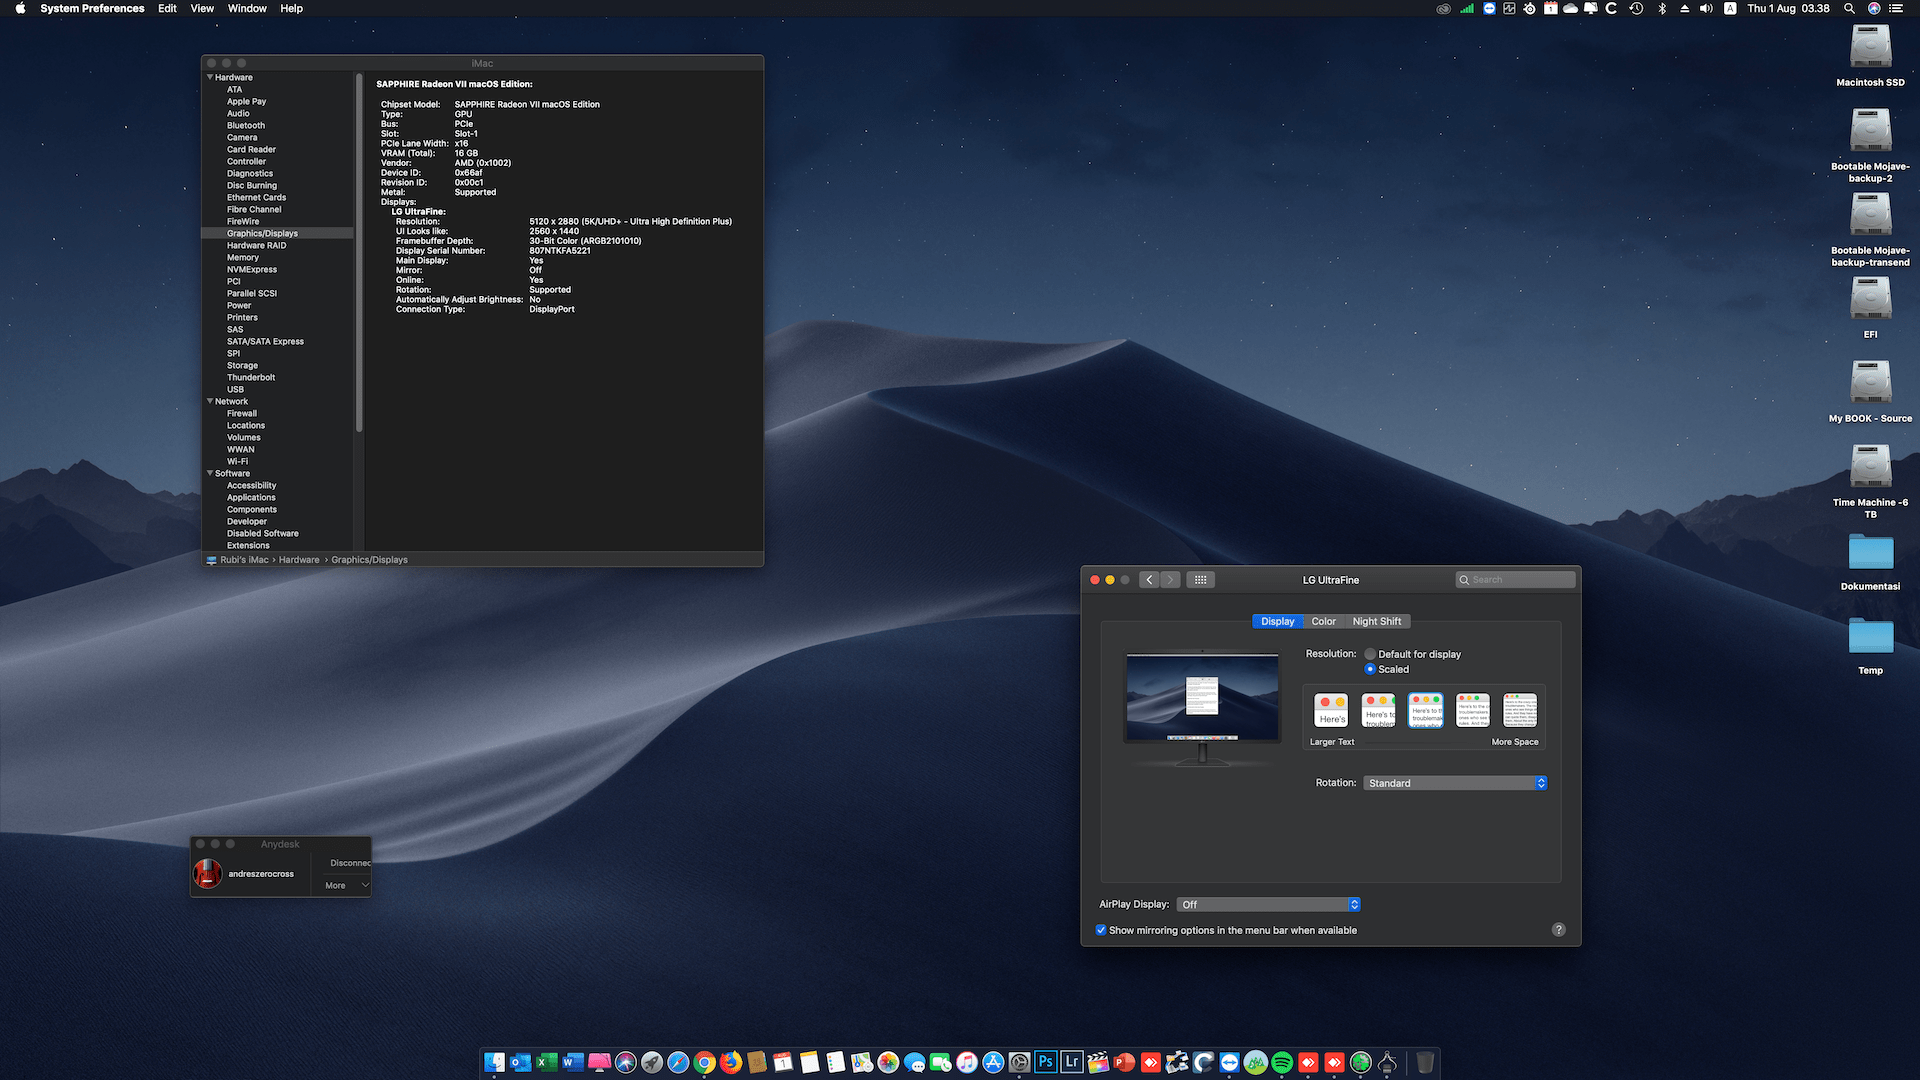The width and height of the screenshot is (1920, 1080).
Task: Select Bluetooth in the Hardware list
Action: coord(245,125)
